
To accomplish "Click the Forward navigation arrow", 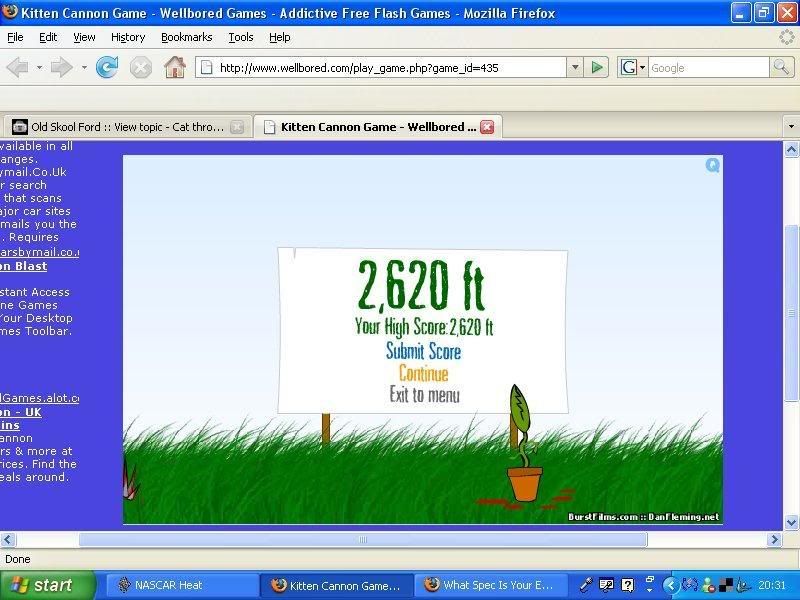I will pos(61,68).
